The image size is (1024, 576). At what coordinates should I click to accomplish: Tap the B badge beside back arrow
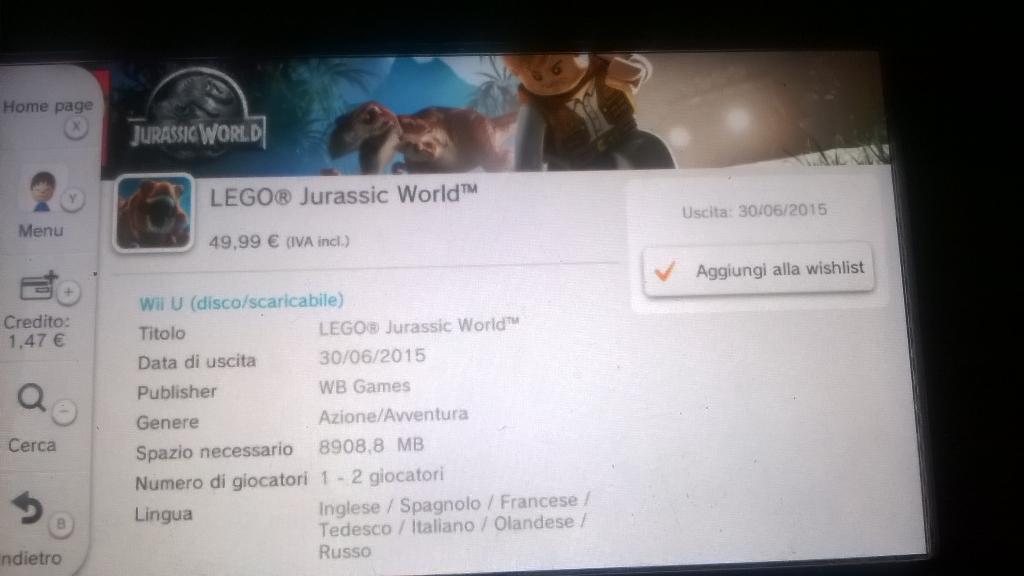pos(60,523)
